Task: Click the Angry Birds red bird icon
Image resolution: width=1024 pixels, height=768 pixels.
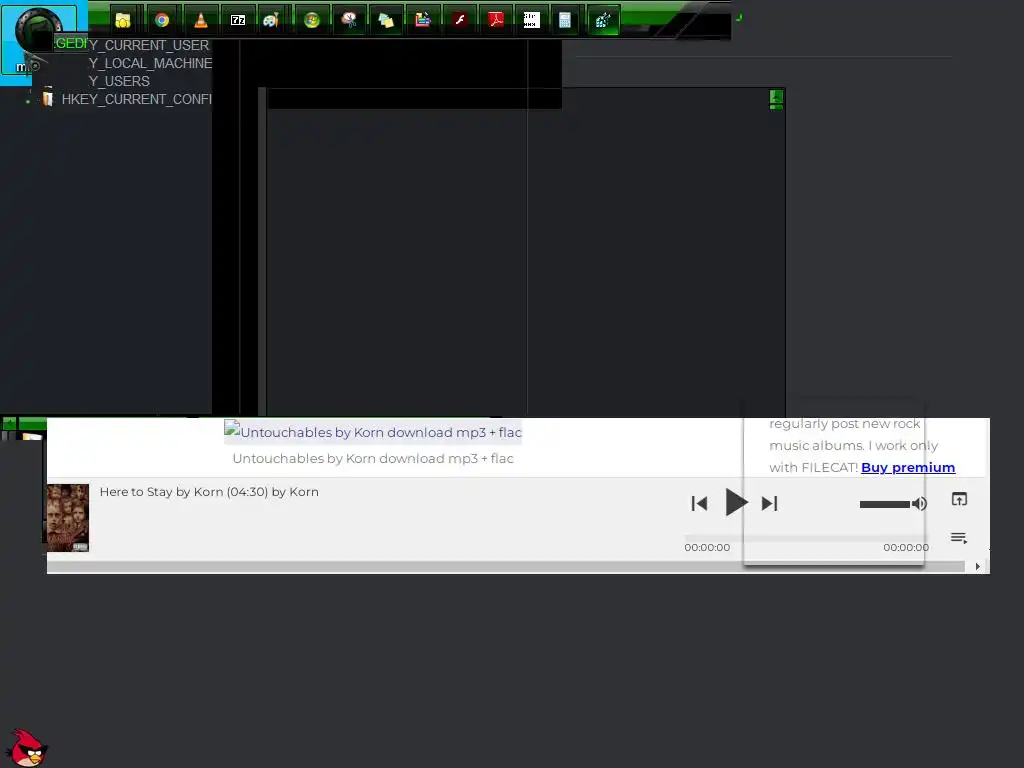Action: (27, 748)
